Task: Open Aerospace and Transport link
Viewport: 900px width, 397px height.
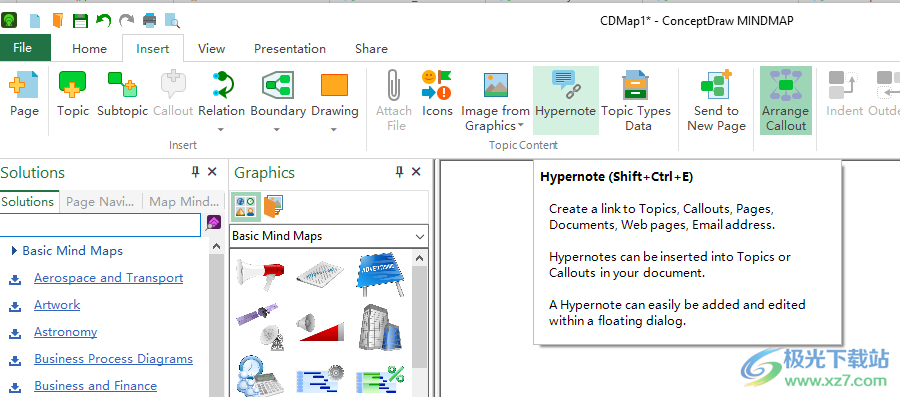Action: point(108,278)
